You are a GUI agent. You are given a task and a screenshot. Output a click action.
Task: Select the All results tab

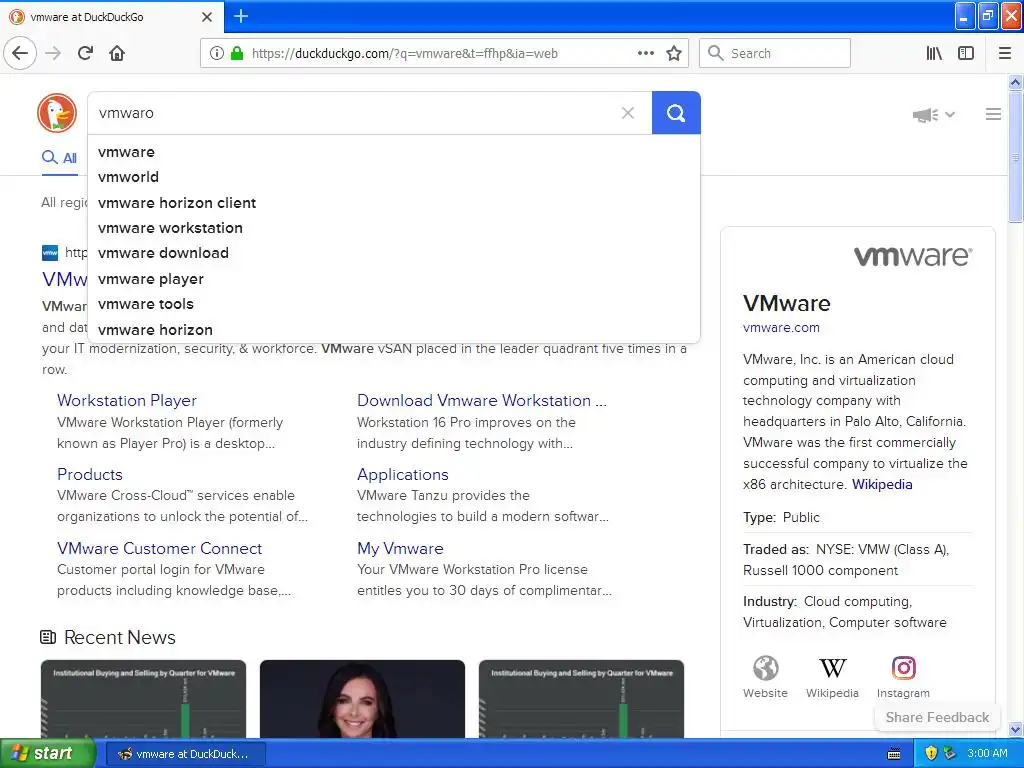(x=59, y=158)
